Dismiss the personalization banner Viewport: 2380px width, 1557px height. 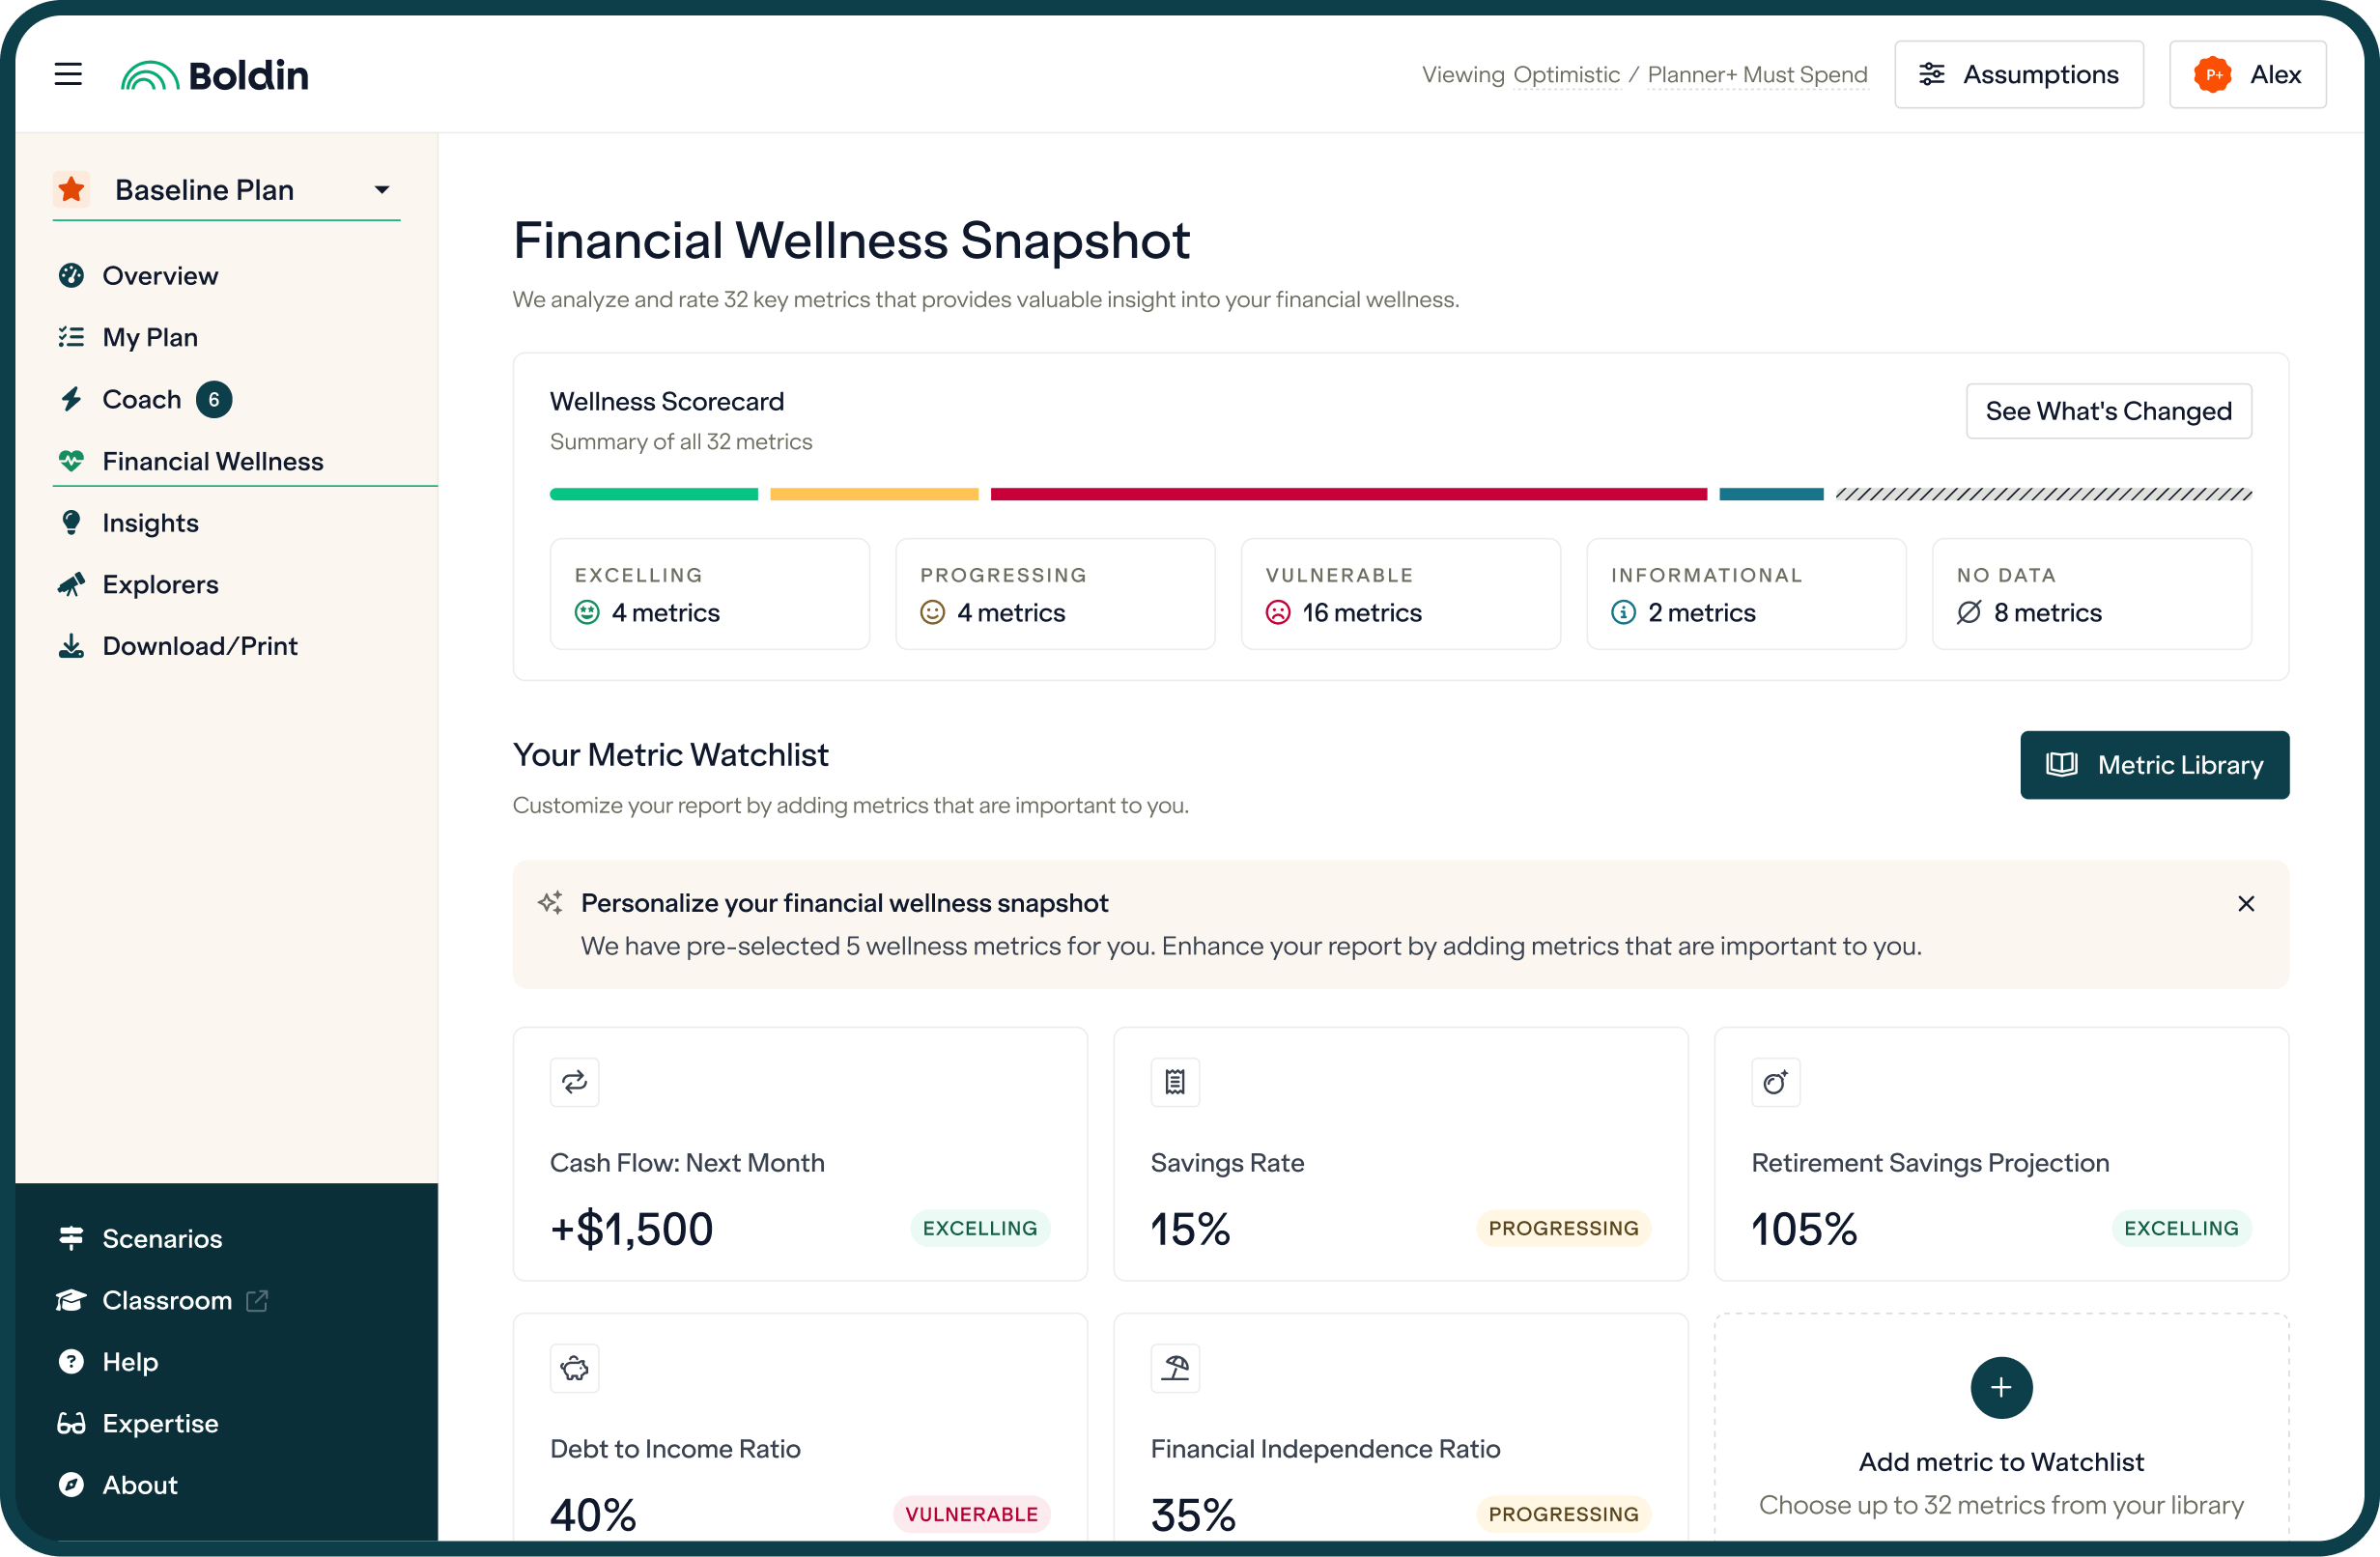point(2248,904)
